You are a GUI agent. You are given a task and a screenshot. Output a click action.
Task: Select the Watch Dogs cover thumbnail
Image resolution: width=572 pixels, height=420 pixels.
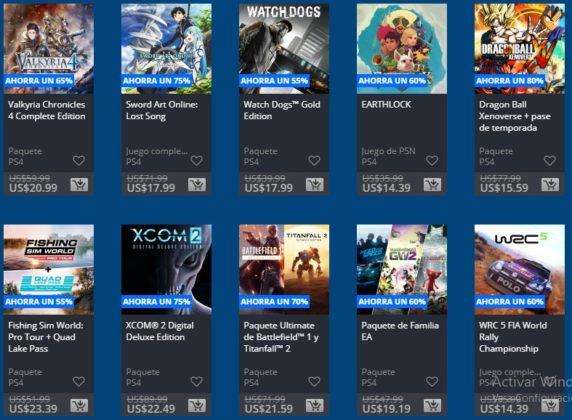tap(284, 49)
